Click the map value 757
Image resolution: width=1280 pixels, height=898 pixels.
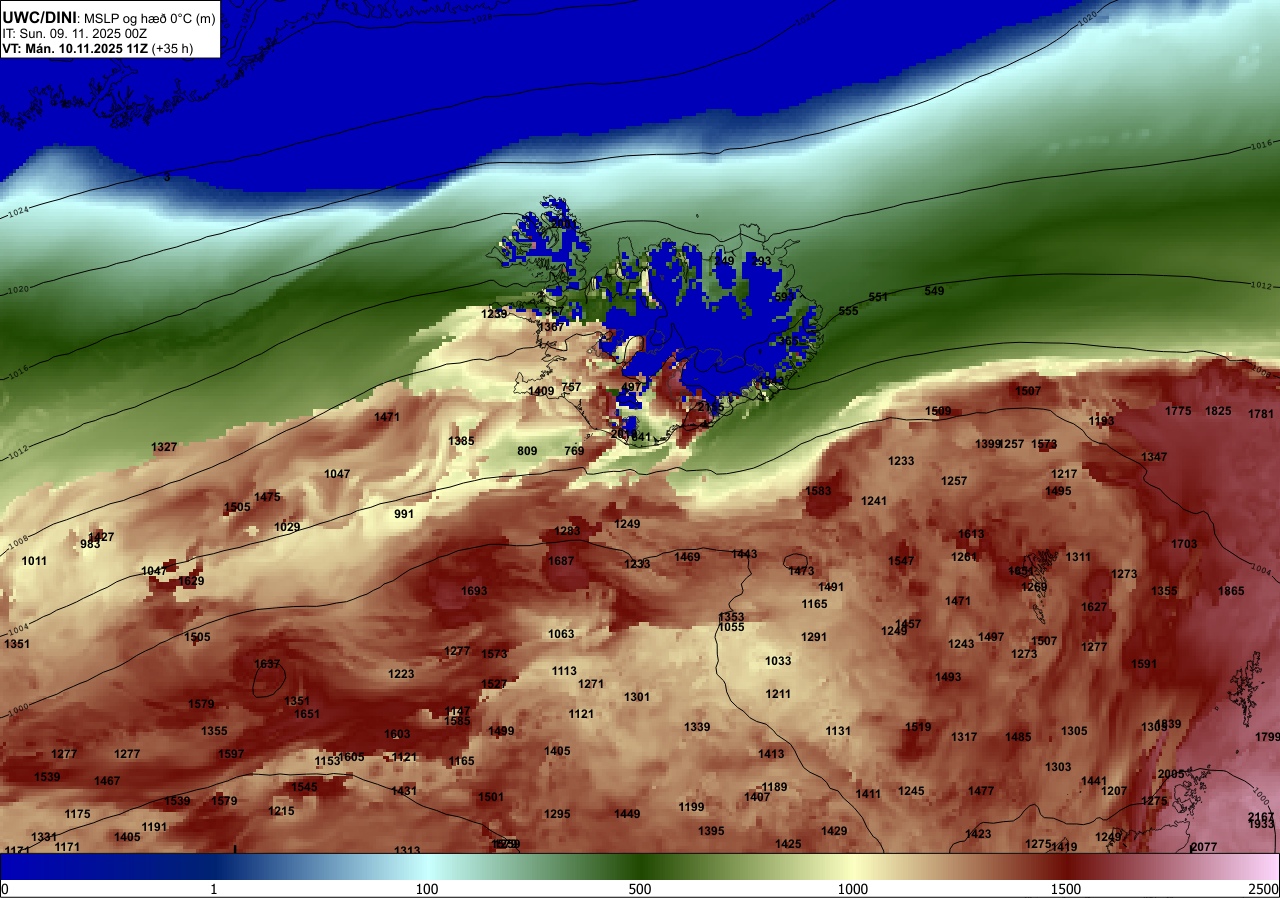(x=571, y=387)
